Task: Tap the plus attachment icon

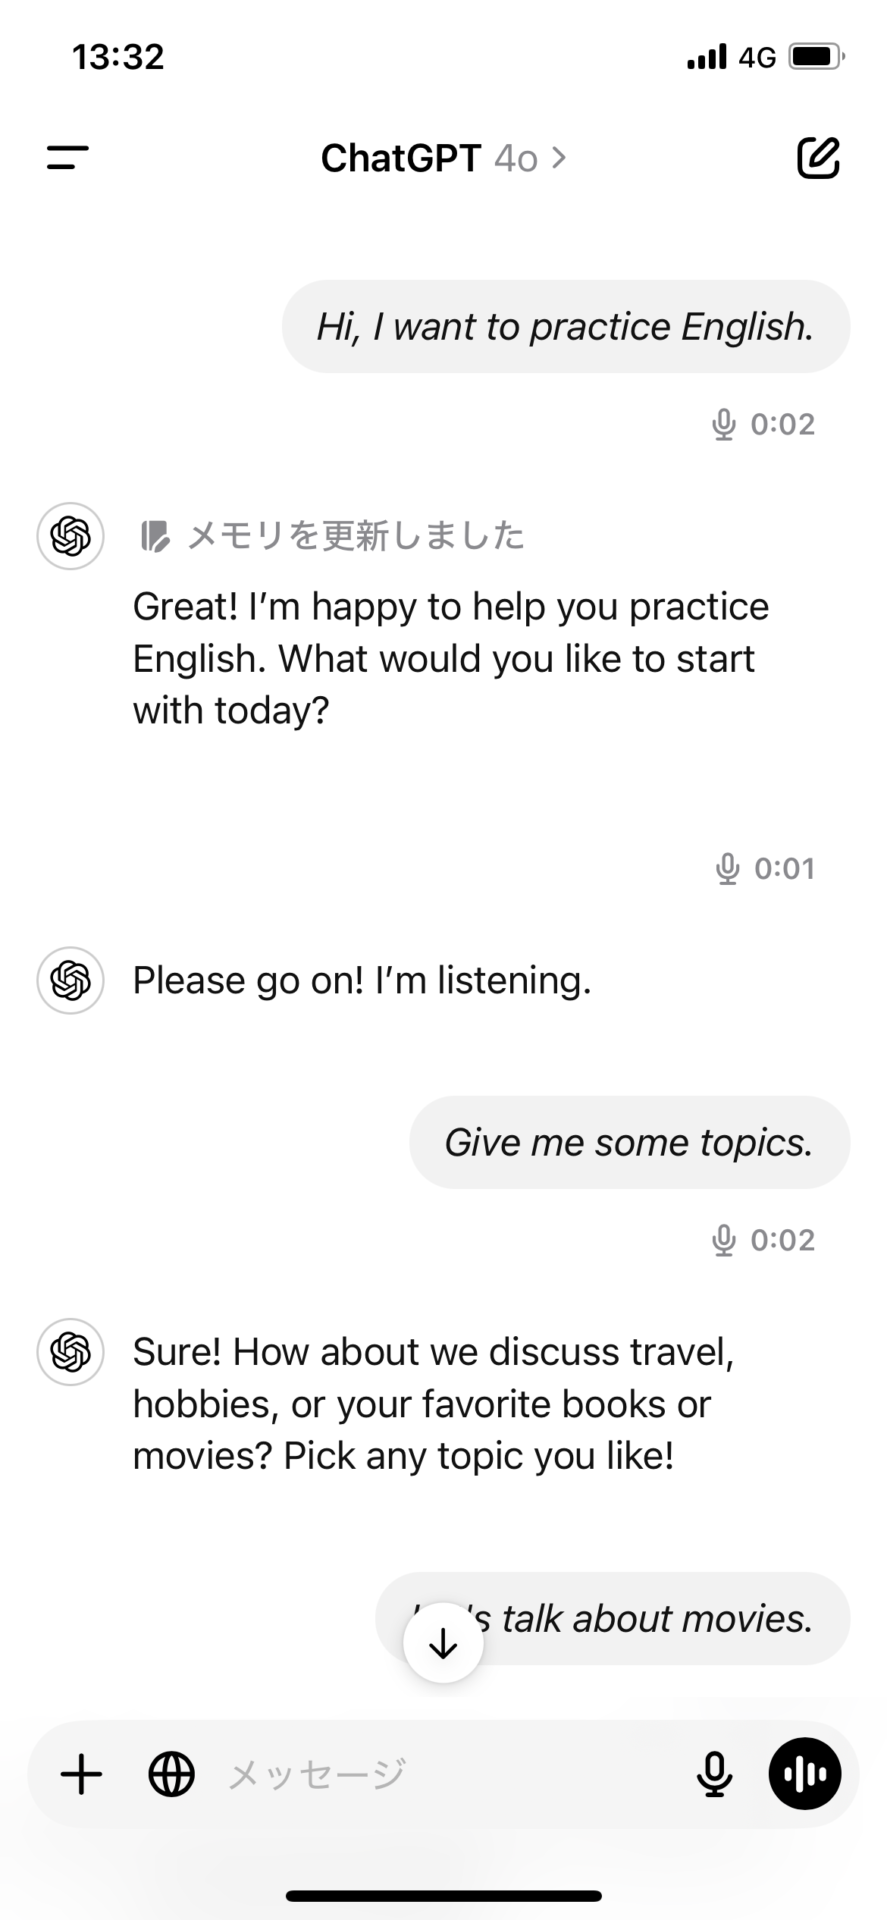Action: click(x=82, y=1775)
